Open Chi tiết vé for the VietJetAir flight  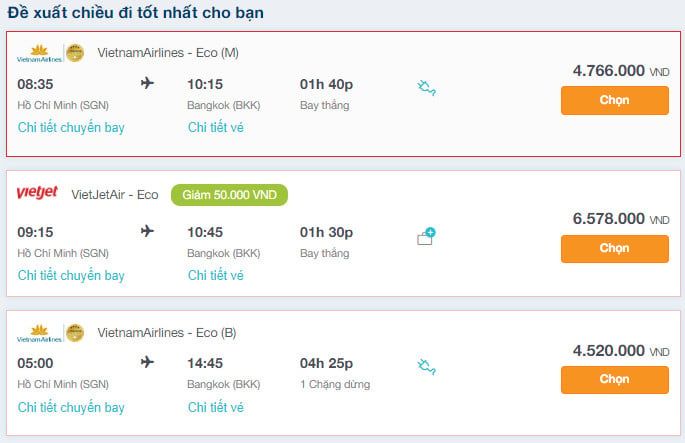point(215,275)
